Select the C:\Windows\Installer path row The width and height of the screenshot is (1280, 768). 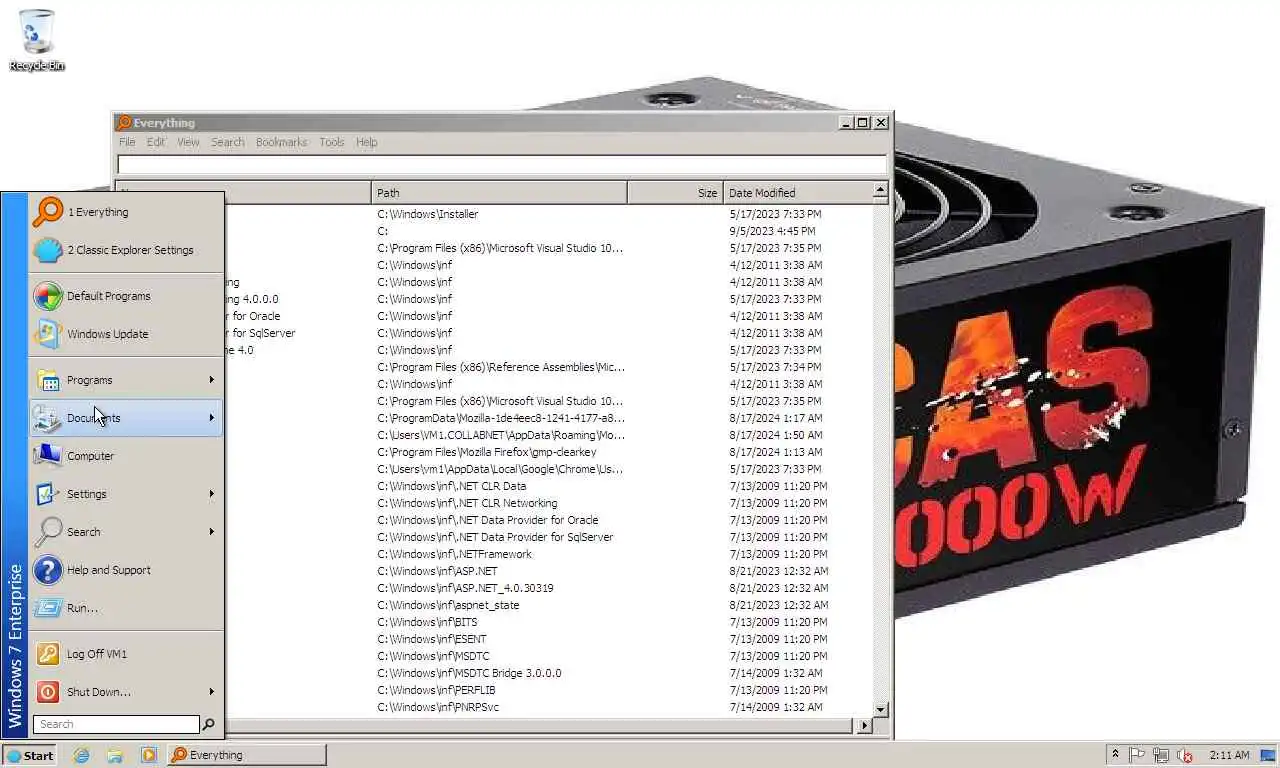click(427, 214)
